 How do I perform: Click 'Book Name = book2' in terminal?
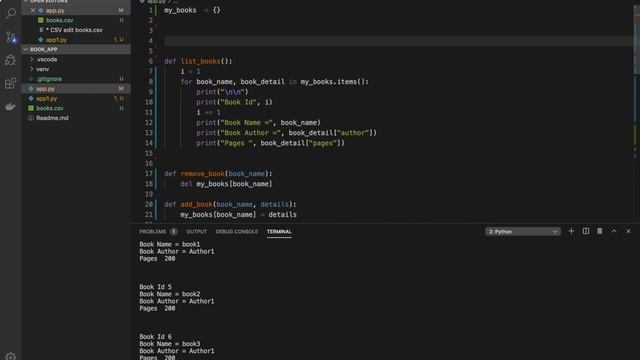[x=170, y=294]
